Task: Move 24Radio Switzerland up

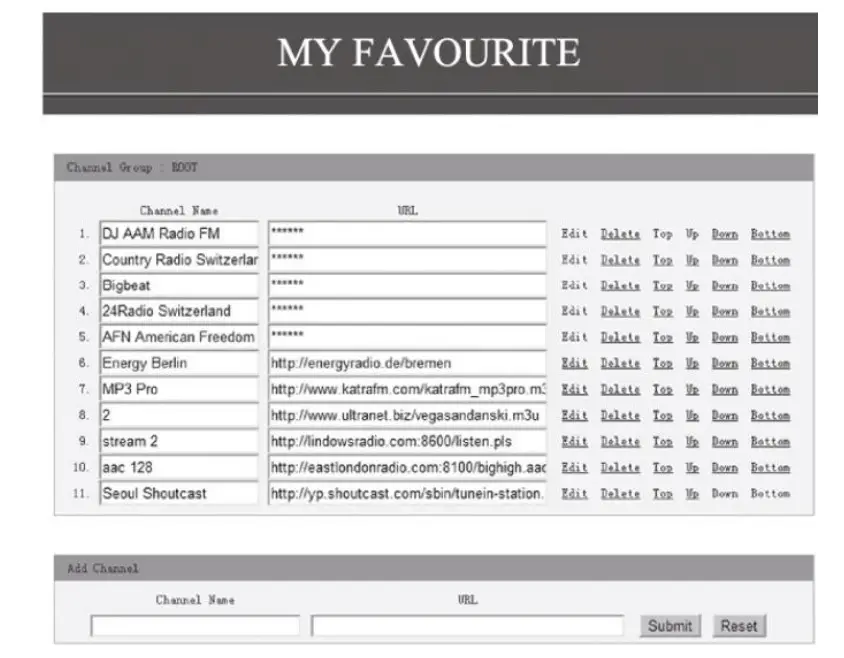Action: tap(692, 311)
